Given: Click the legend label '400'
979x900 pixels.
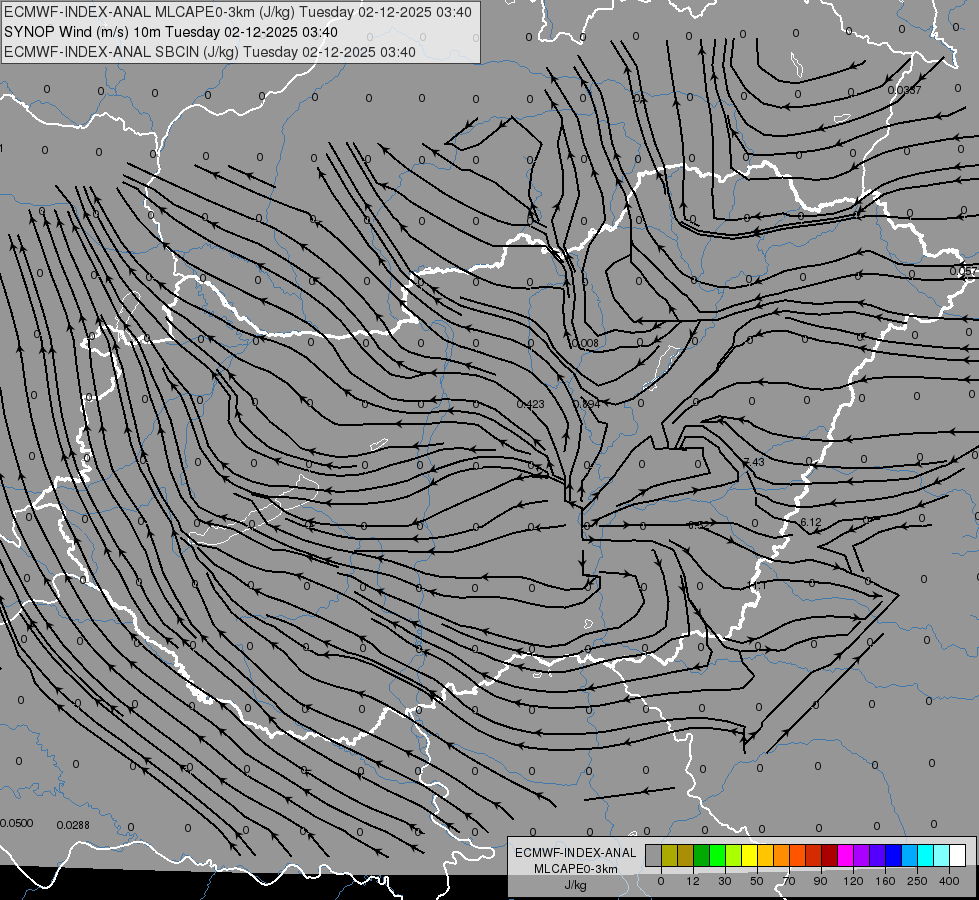Looking at the screenshot, I should (949, 881).
